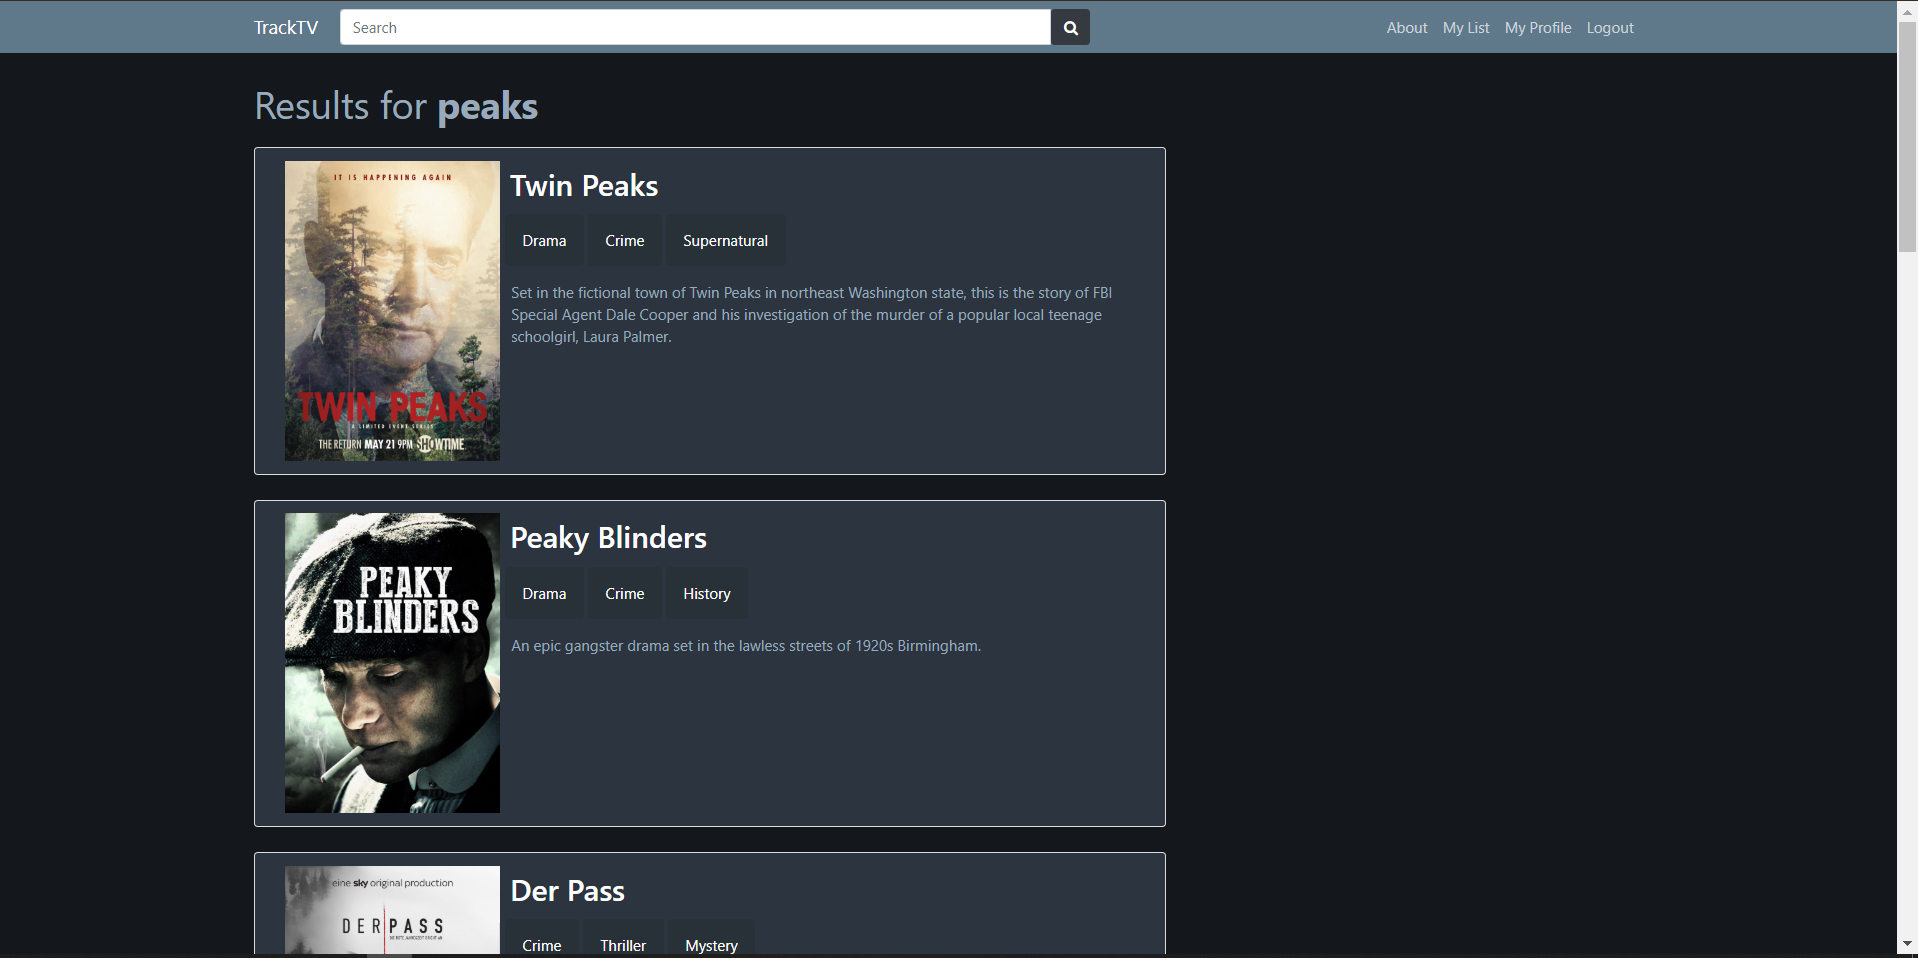1918x958 pixels.
Task: Click the Peaky Blinders description text
Action: [746, 646]
